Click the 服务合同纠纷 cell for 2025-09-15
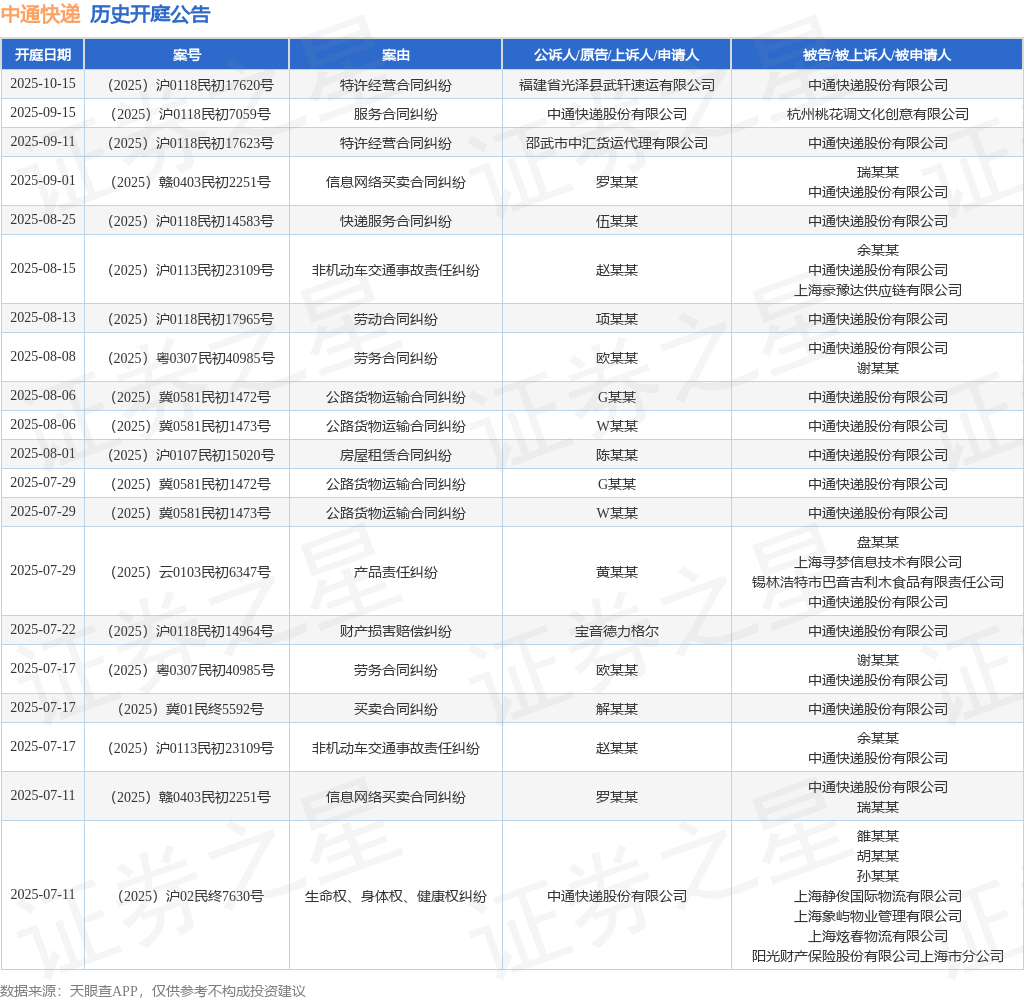 coord(396,114)
